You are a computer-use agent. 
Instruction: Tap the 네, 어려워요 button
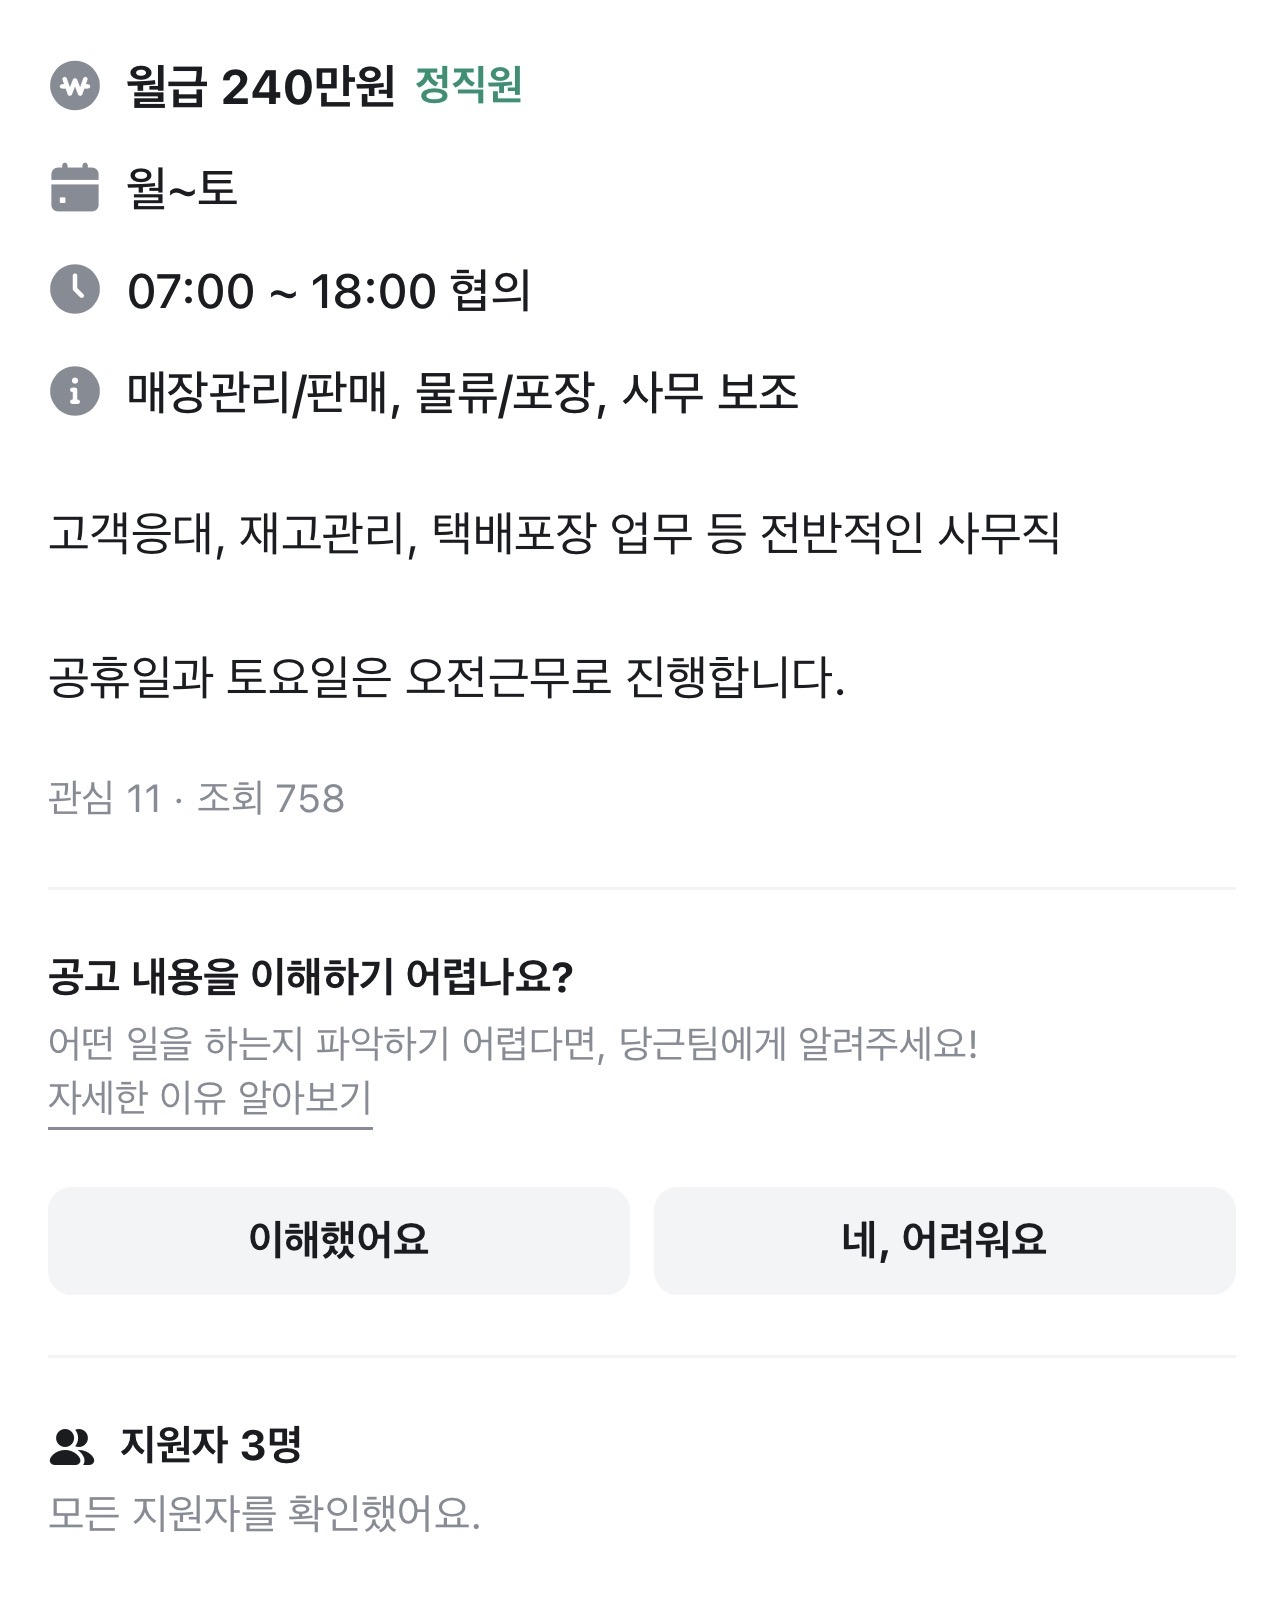944,1240
